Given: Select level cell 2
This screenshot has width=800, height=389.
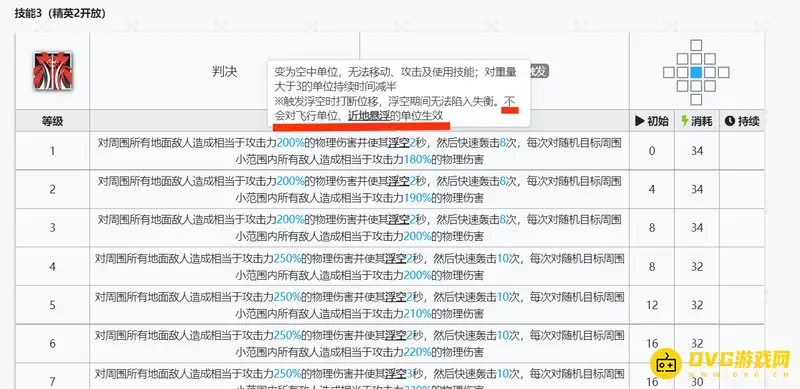Looking at the screenshot, I should click(x=53, y=189).
